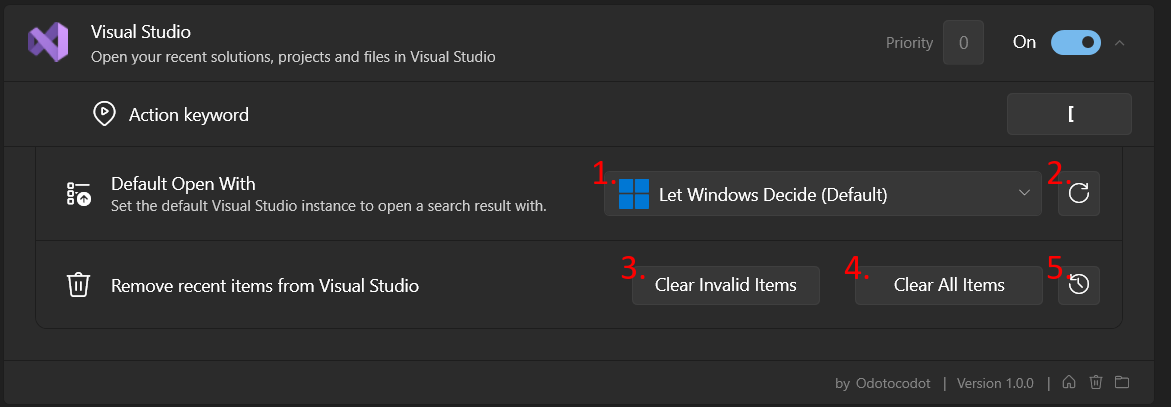Open the plugin website home icon
The width and height of the screenshot is (1171, 407).
(1069, 382)
